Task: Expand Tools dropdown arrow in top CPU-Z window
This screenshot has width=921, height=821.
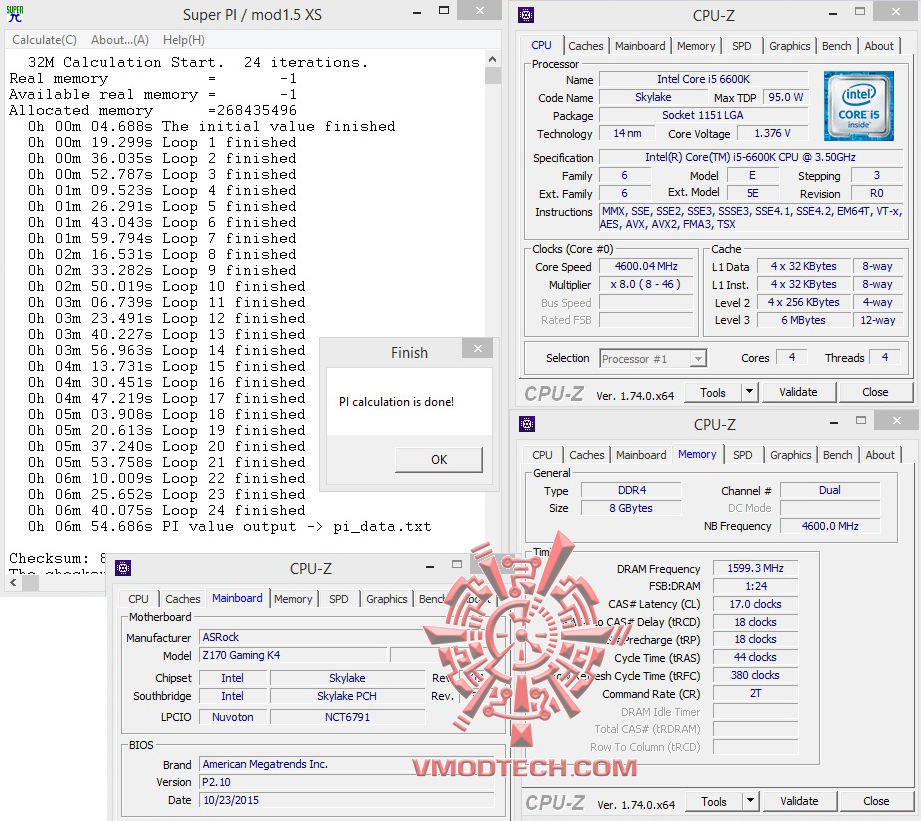Action: pos(749,392)
